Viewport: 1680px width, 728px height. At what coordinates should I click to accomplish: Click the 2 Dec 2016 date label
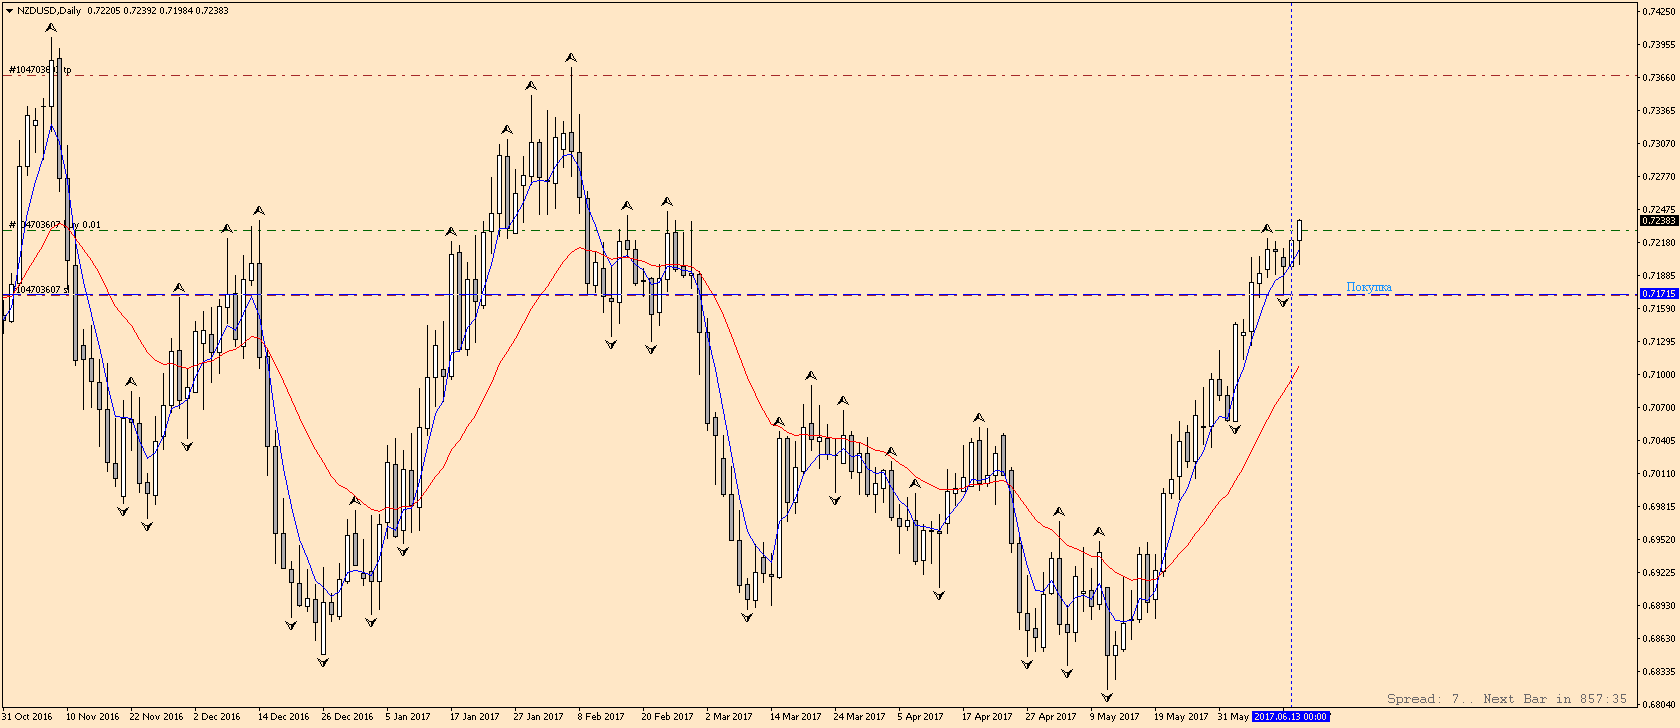point(217,717)
